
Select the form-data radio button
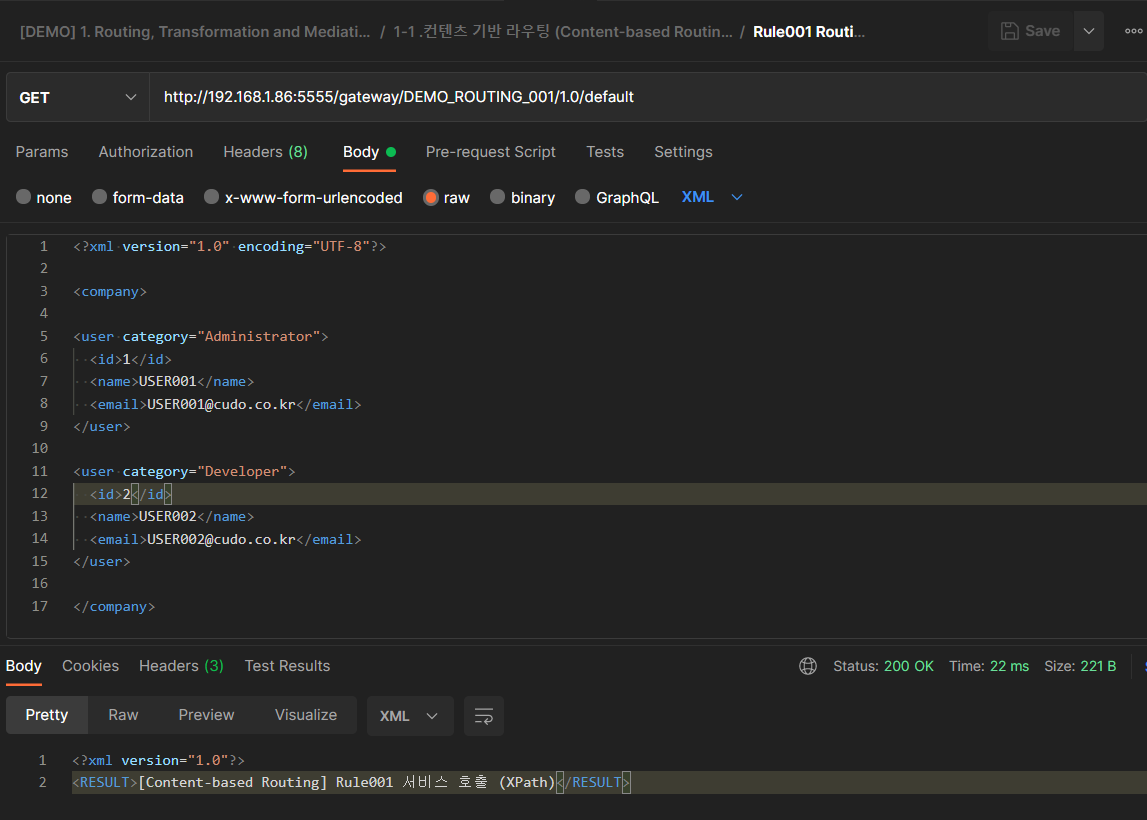(99, 197)
